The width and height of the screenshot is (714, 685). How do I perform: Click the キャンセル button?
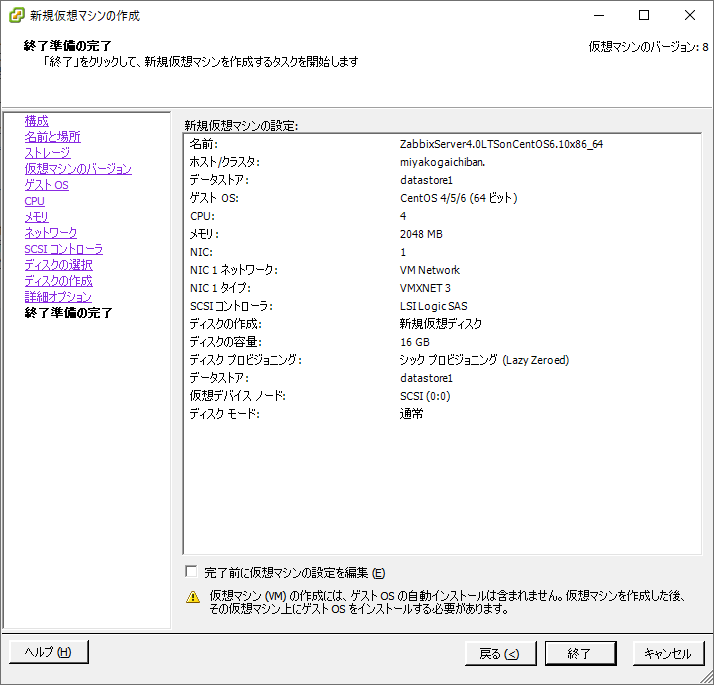click(x=668, y=654)
